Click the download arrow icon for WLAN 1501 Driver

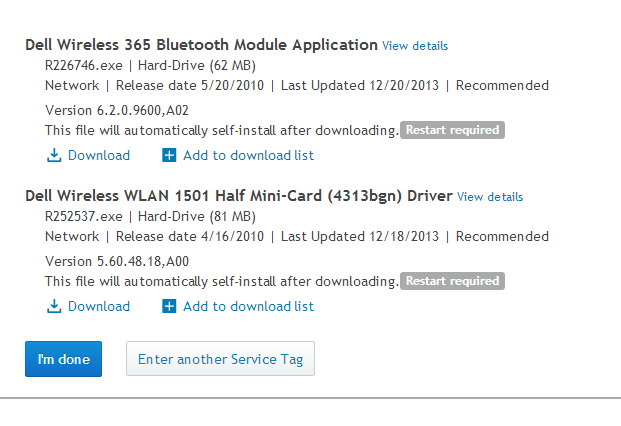54,306
